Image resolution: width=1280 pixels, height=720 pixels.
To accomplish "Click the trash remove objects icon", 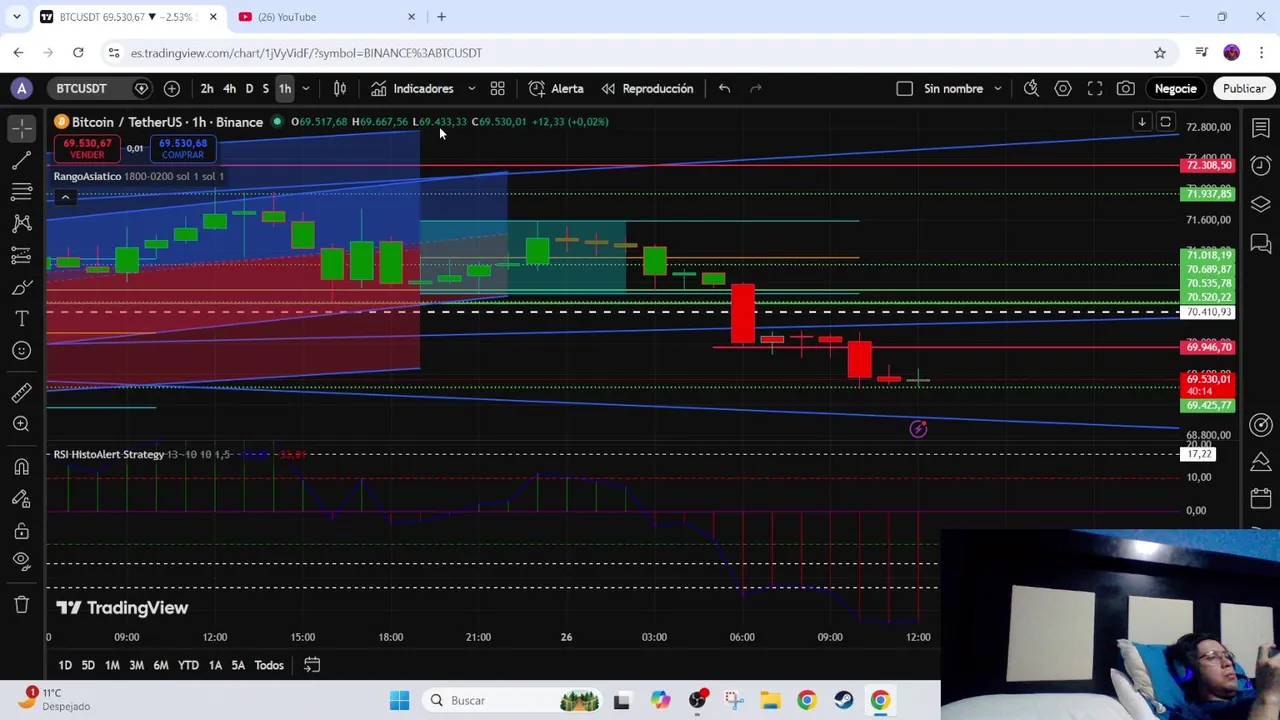I will click(21, 604).
